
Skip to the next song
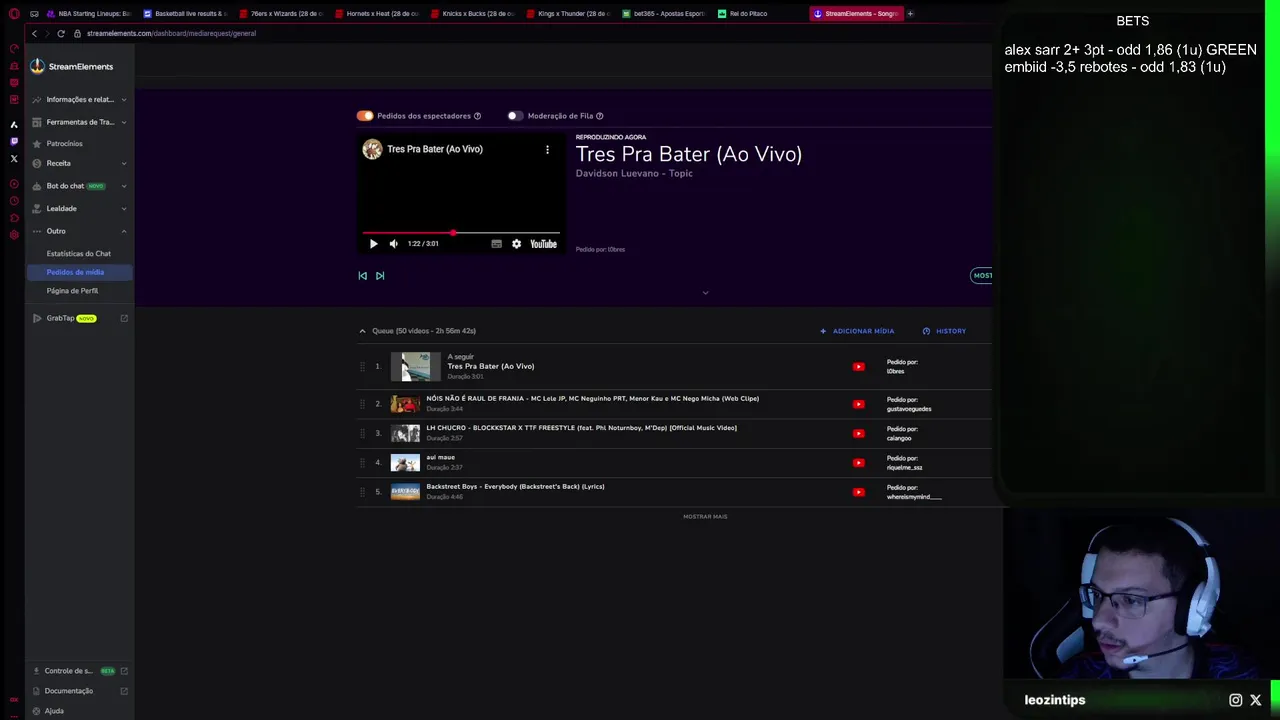tap(380, 276)
